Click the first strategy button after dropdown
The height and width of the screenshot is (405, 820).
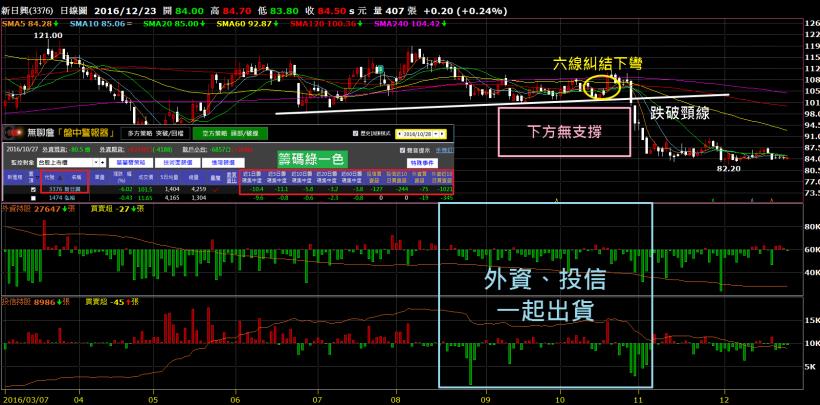pyautogui.click(x=131, y=163)
